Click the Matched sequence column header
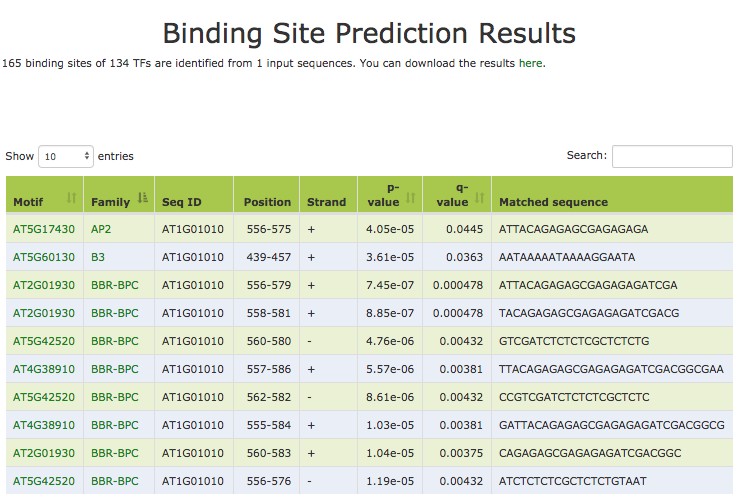This screenshot has width=743, height=498. 553,202
